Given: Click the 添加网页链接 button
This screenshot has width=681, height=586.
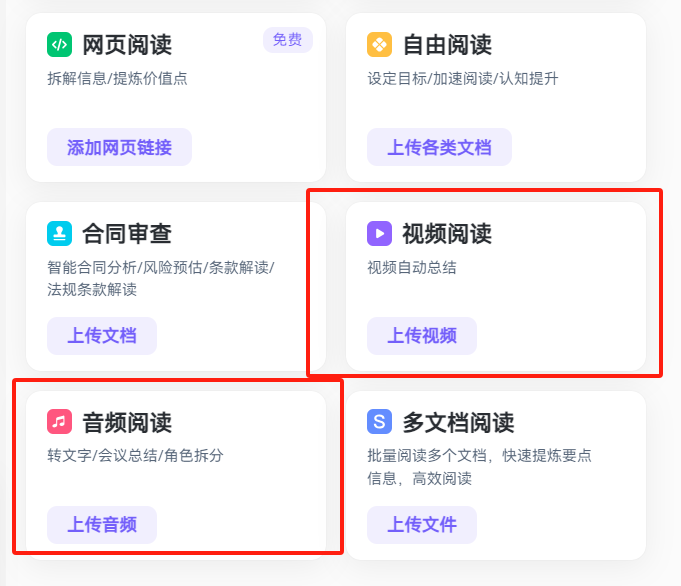Looking at the screenshot, I should [119, 147].
